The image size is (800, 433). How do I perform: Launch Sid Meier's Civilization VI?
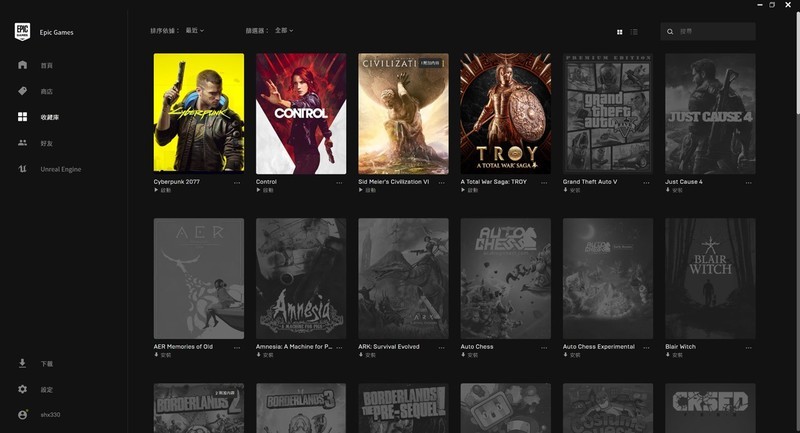(x=367, y=190)
